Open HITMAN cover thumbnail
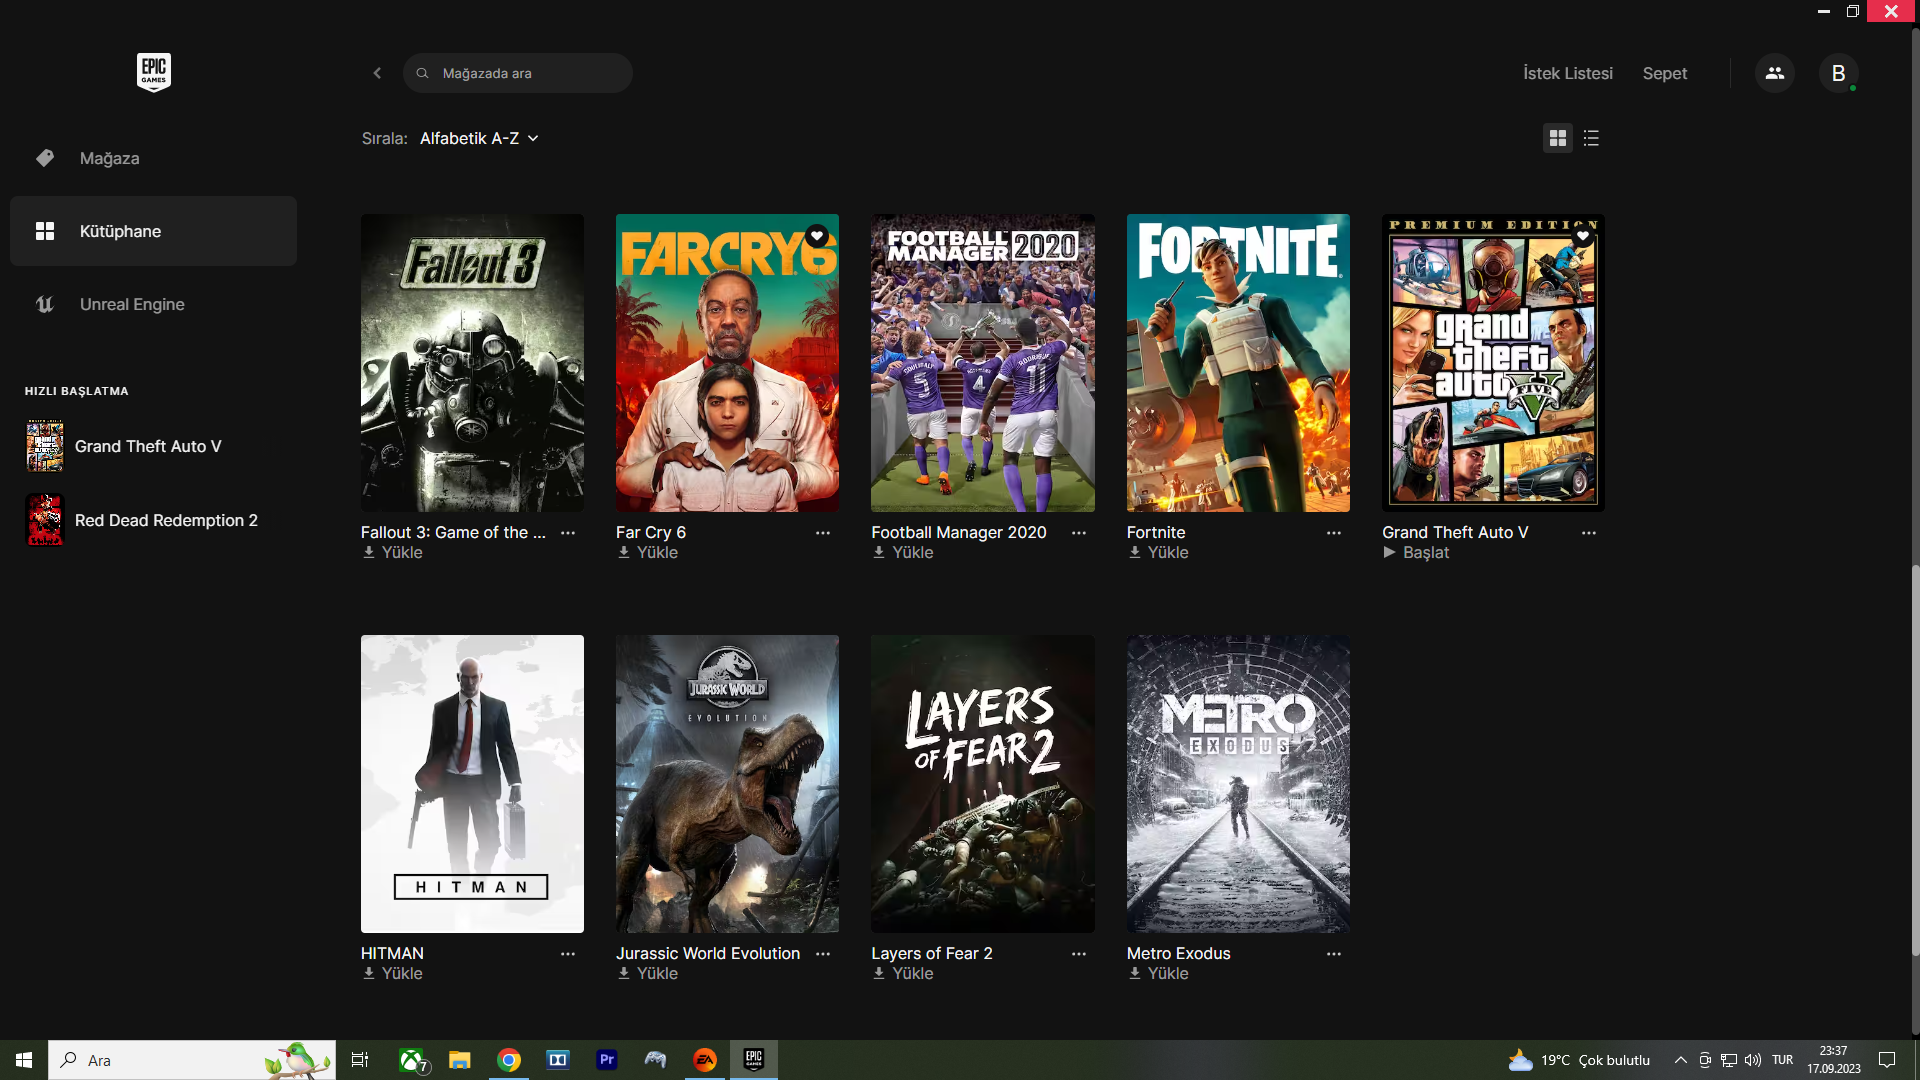Viewport: 1920px width, 1080px height. pos(472,784)
